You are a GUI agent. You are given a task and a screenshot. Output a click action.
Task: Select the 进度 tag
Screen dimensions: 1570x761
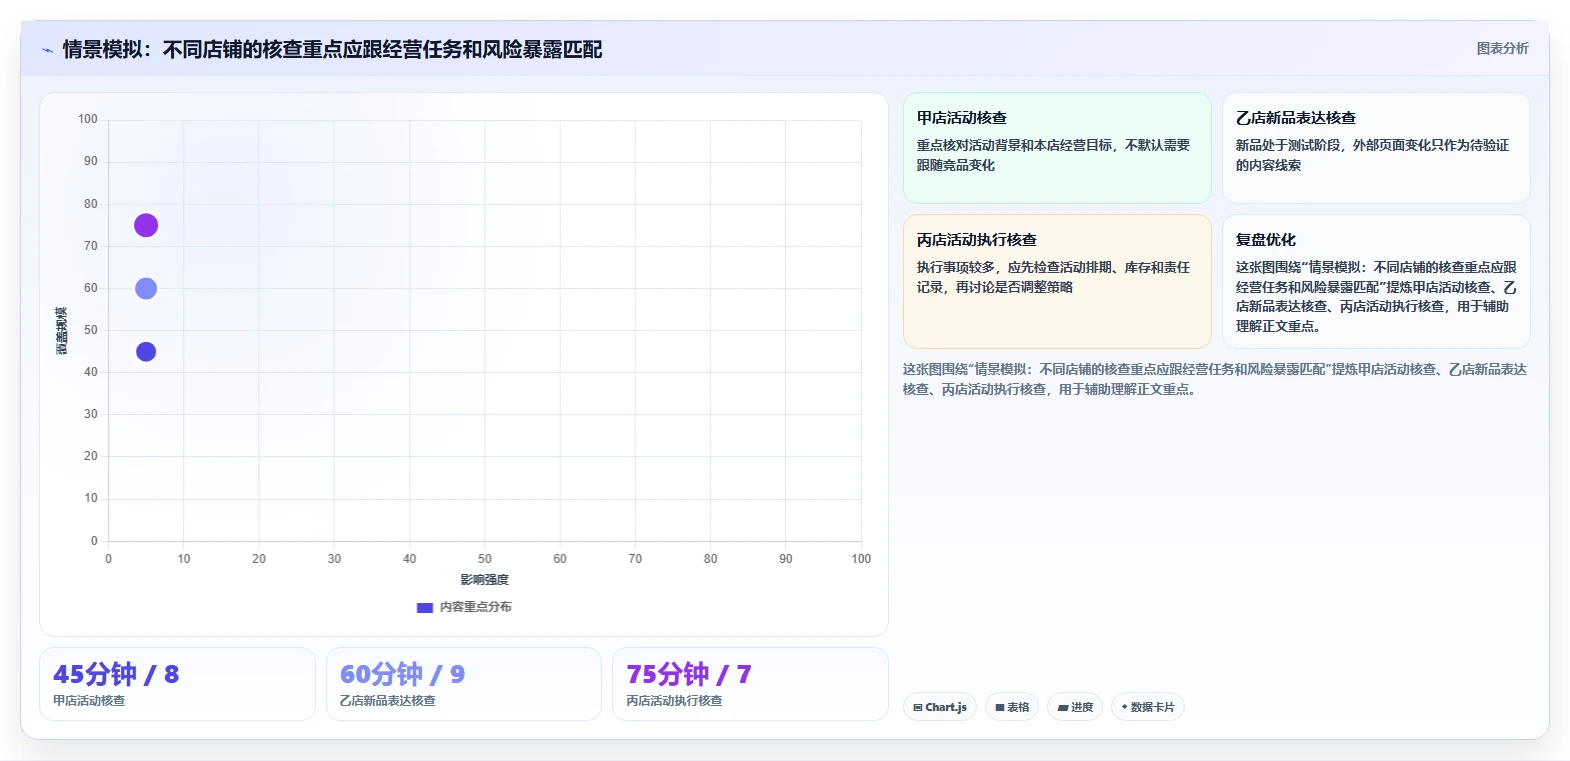(x=1075, y=707)
